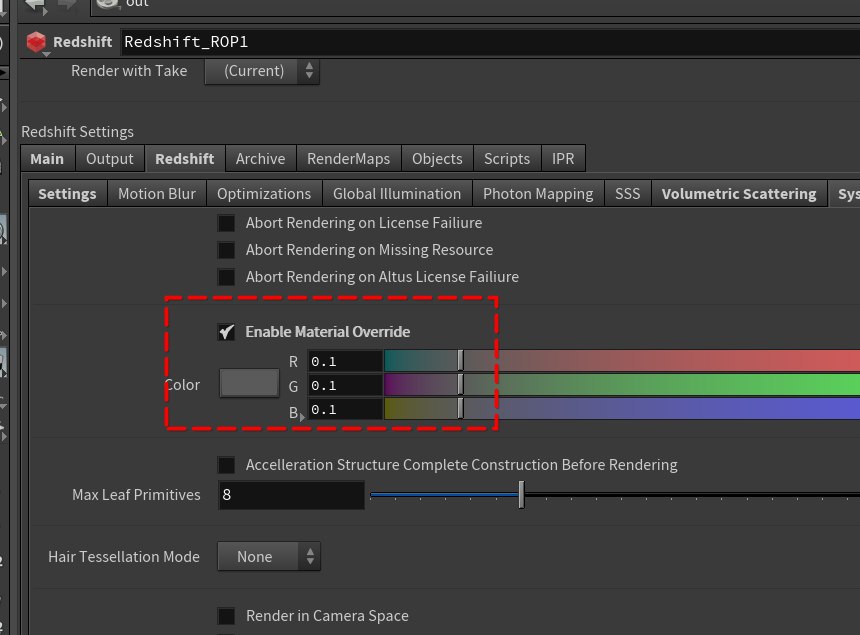
Task: Click the back navigation arrow icon
Action: tap(35, 5)
